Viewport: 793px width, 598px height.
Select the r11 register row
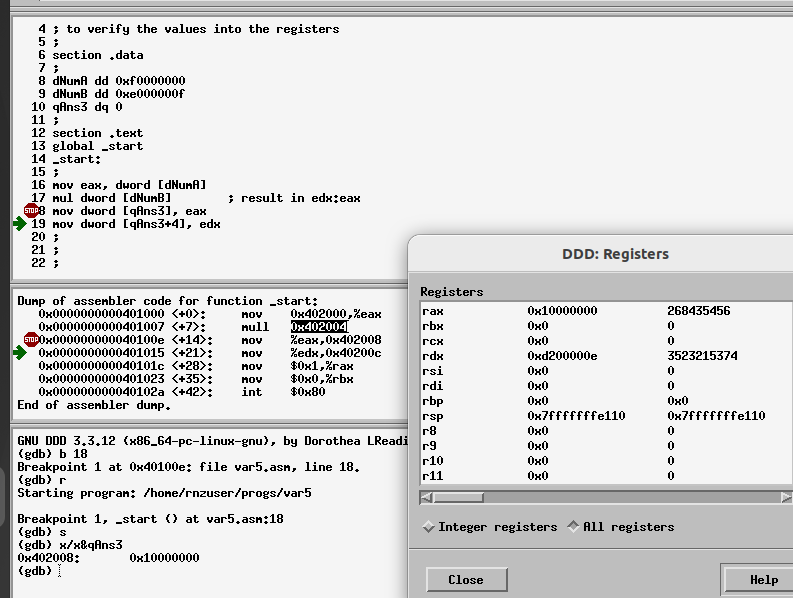(x=606, y=476)
